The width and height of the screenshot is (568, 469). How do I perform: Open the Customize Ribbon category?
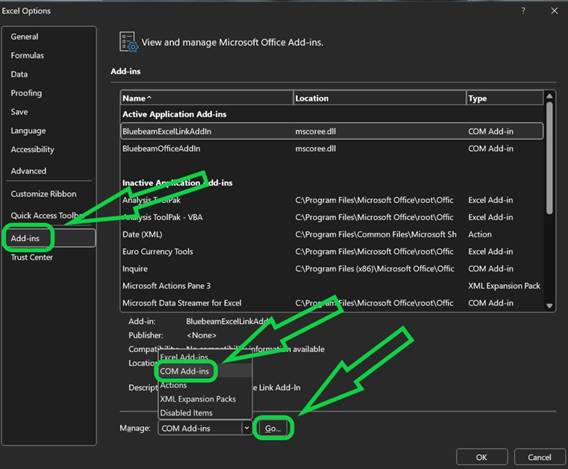point(43,194)
